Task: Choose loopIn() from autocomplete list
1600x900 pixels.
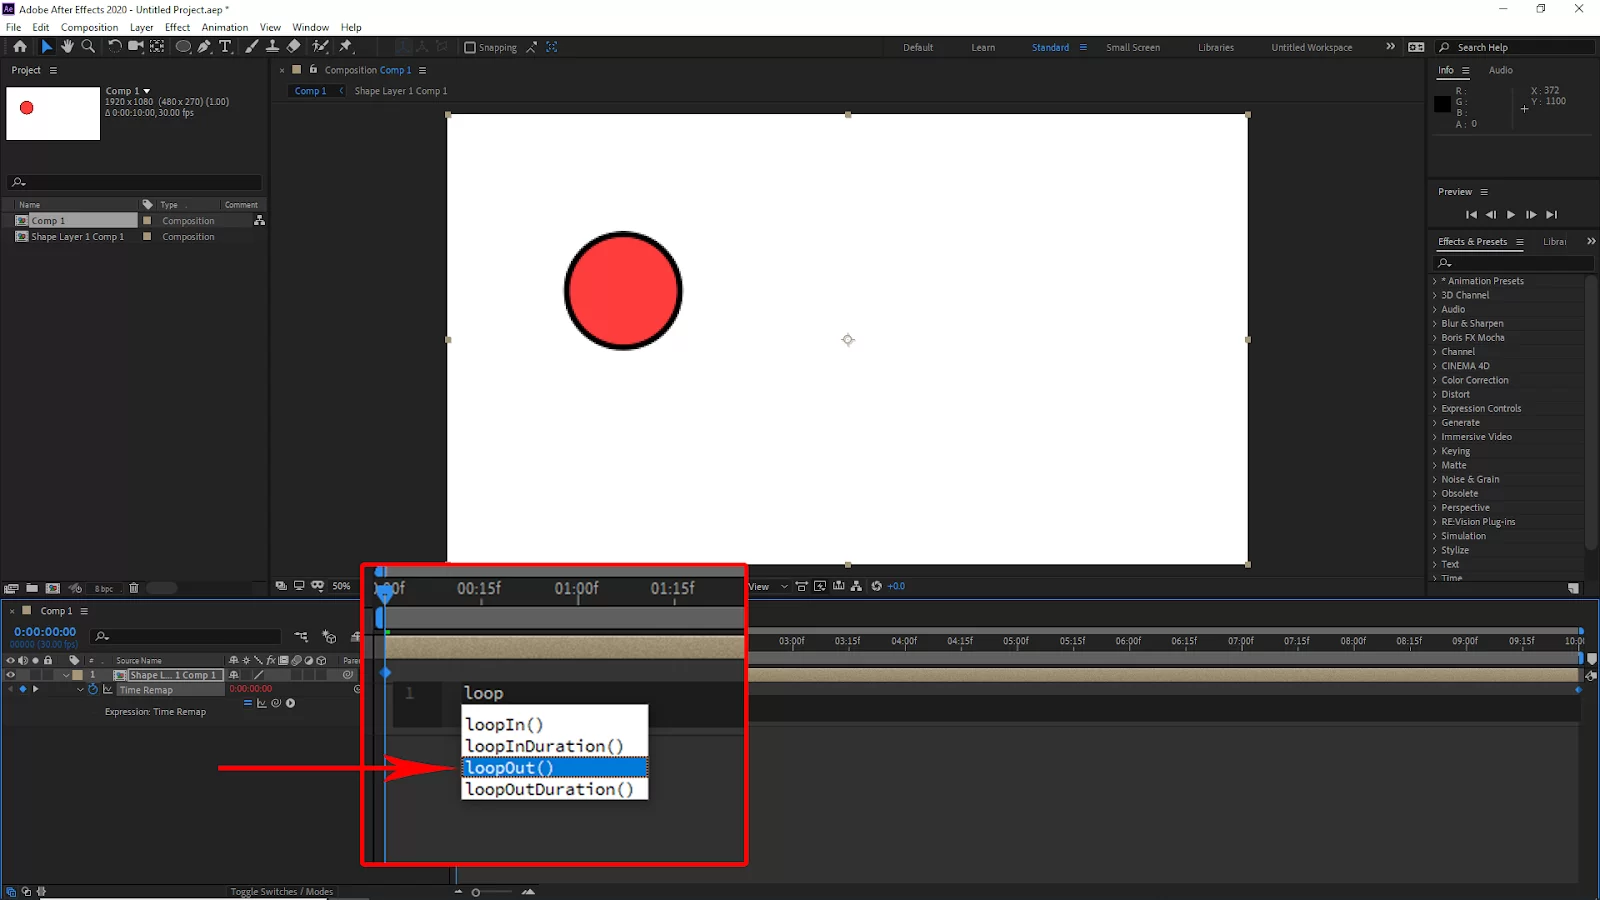Action: click(x=555, y=724)
